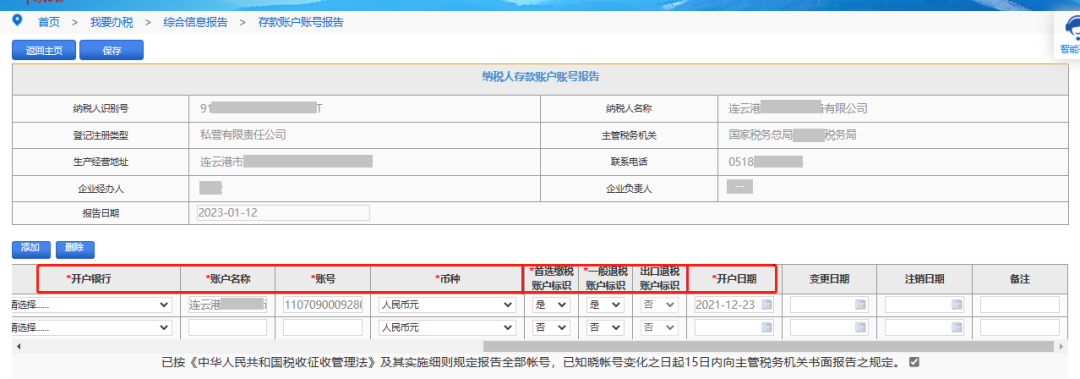The image size is (1080, 379).
Task: Click the horizontal scrollbar thumb
Action: click(x=769, y=346)
